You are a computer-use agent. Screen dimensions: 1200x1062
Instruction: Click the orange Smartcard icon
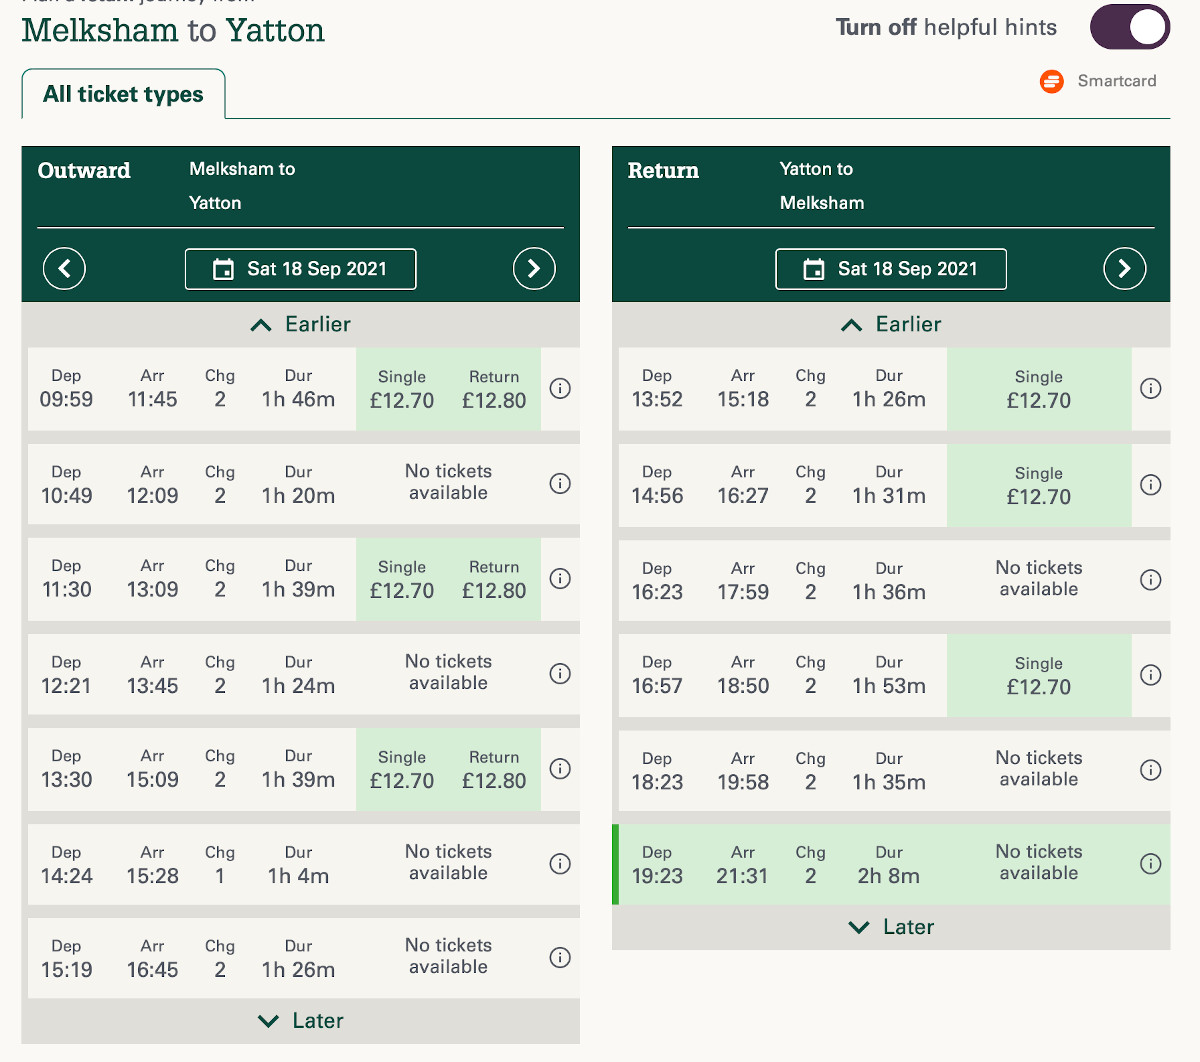pos(1051,81)
